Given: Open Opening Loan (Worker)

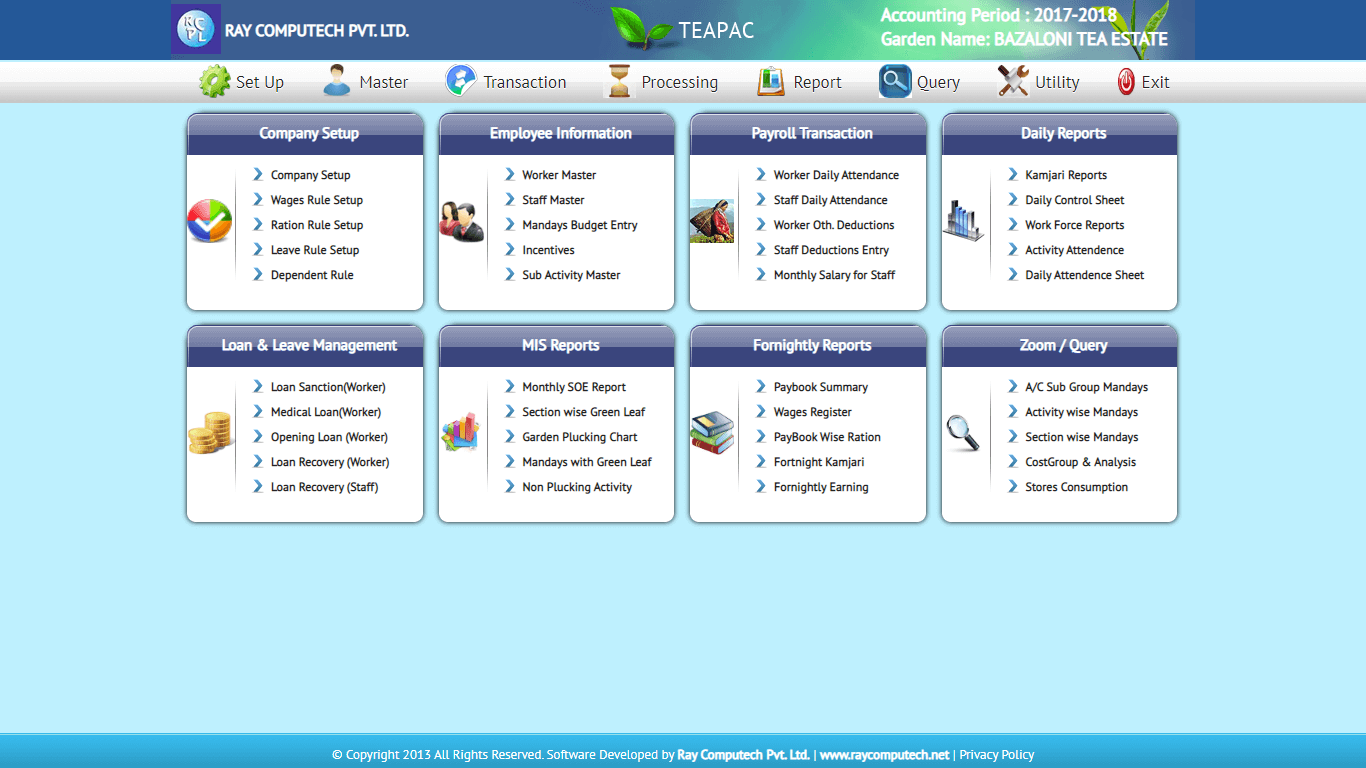Looking at the screenshot, I should coord(329,437).
